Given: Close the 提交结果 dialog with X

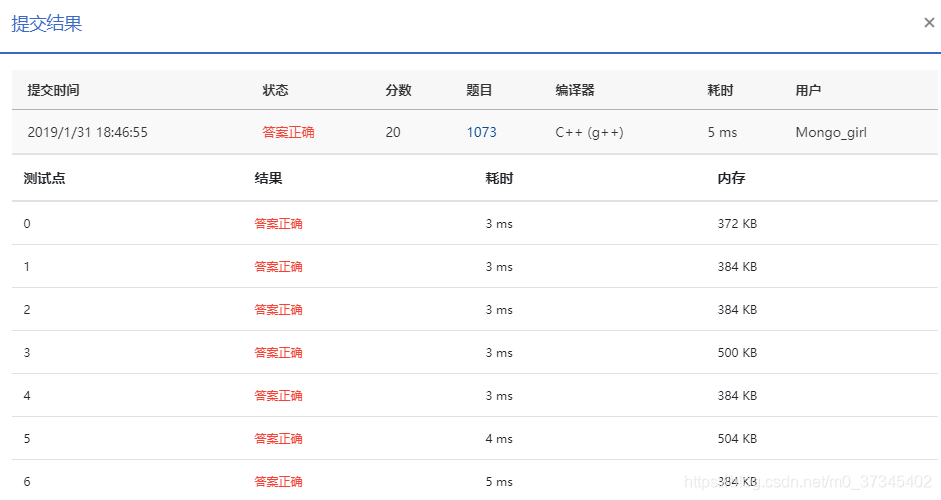Looking at the screenshot, I should click(929, 23).
